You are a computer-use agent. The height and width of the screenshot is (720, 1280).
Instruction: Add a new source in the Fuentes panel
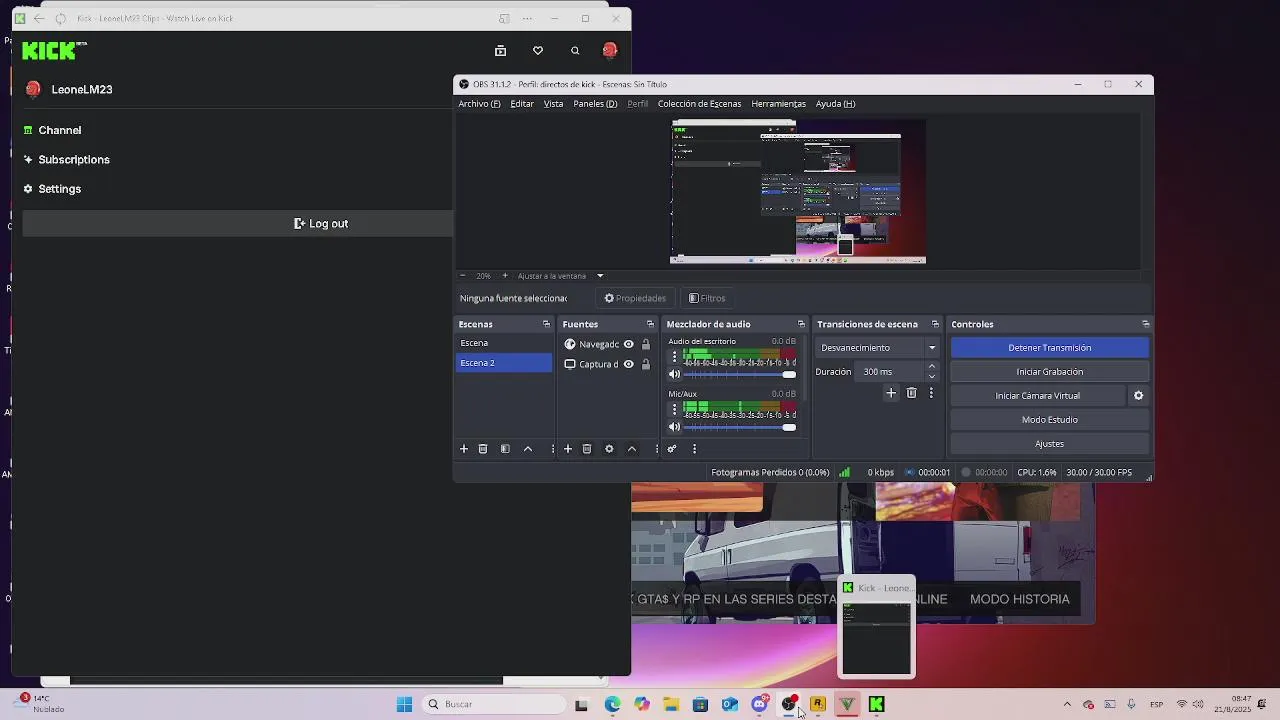[568, 449]
